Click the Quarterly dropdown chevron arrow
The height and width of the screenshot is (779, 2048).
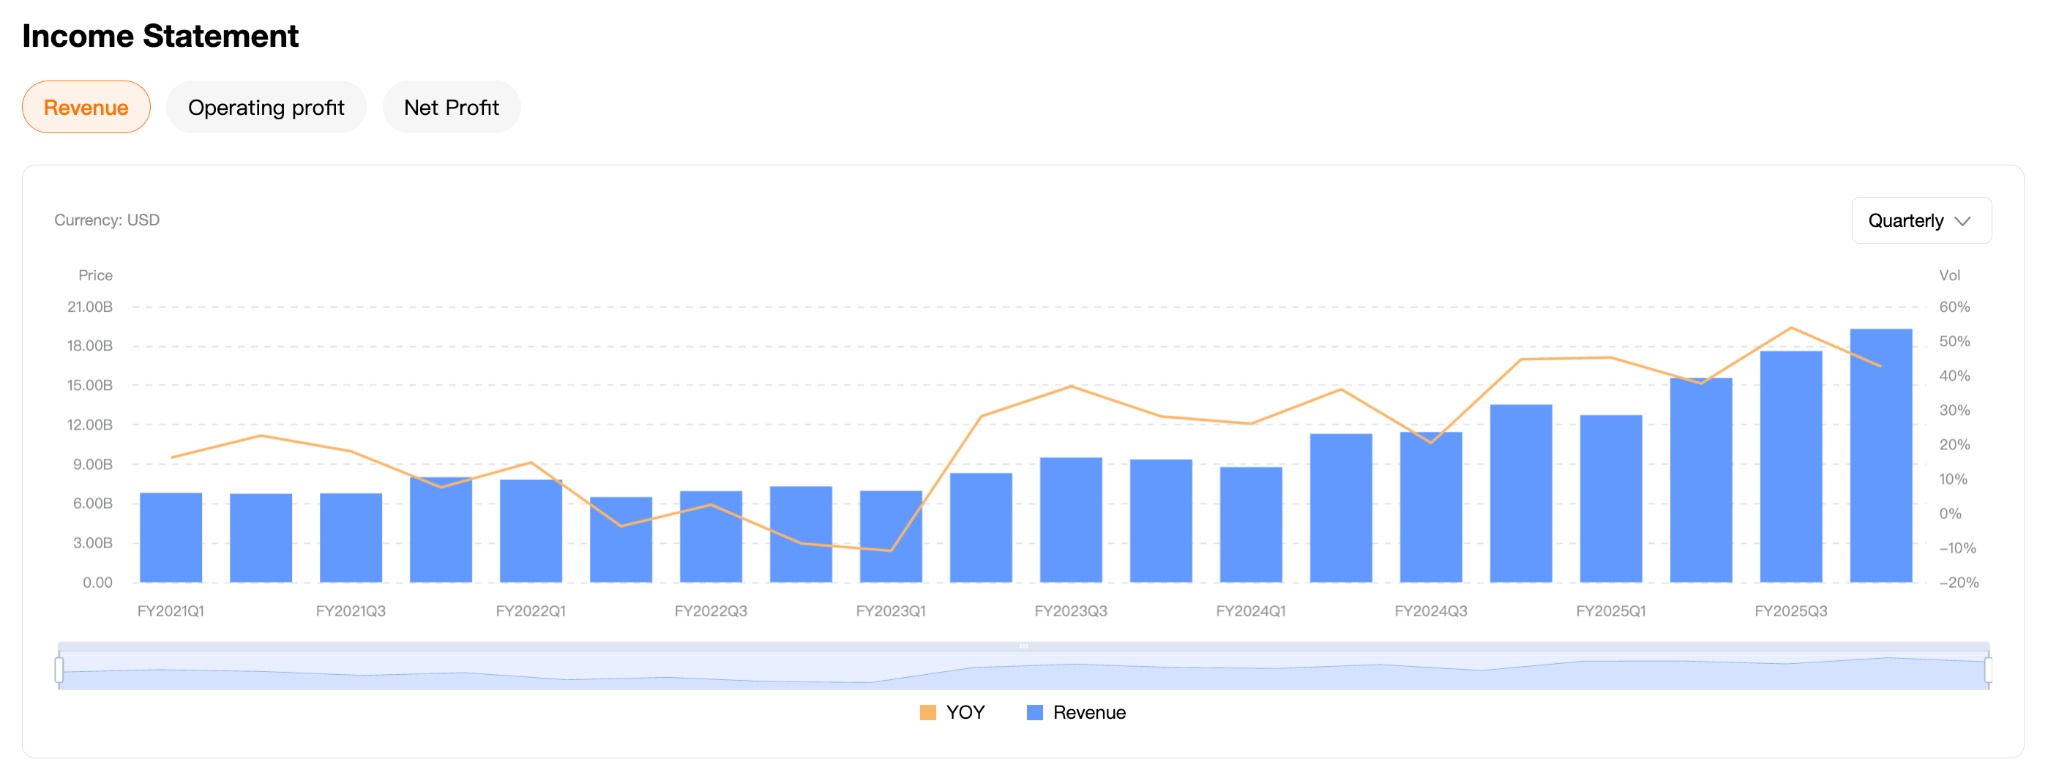[x=1962, y=221]
